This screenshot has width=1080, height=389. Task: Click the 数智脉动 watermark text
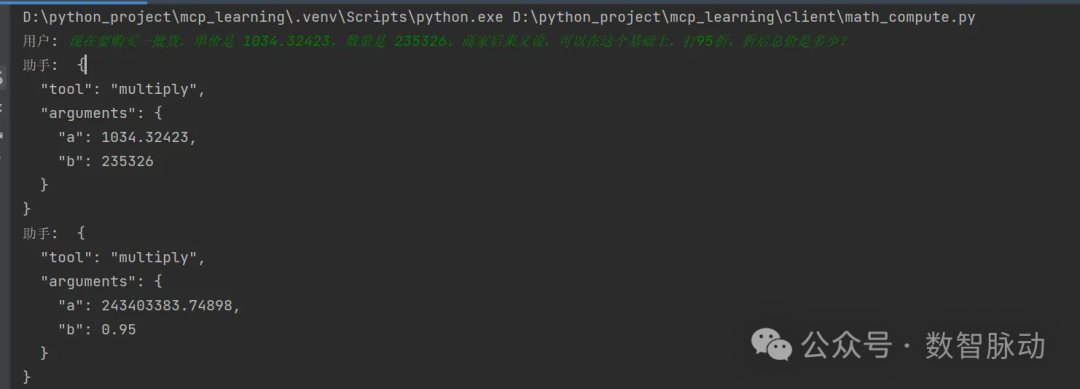point(985,345)
